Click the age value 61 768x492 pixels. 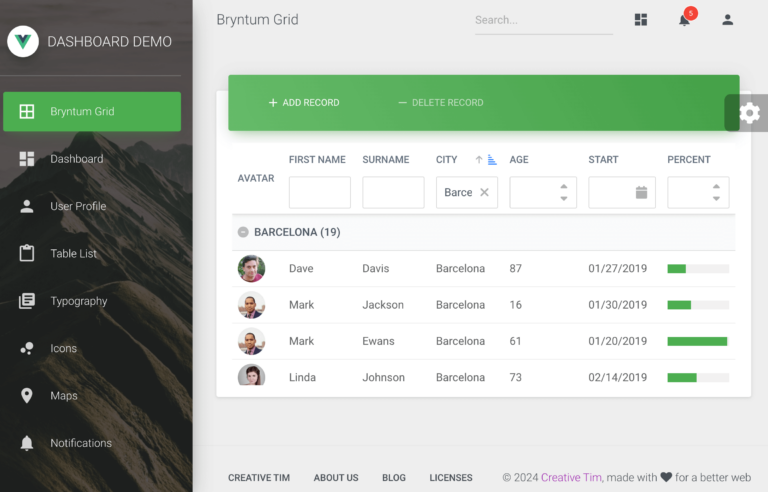515,341
